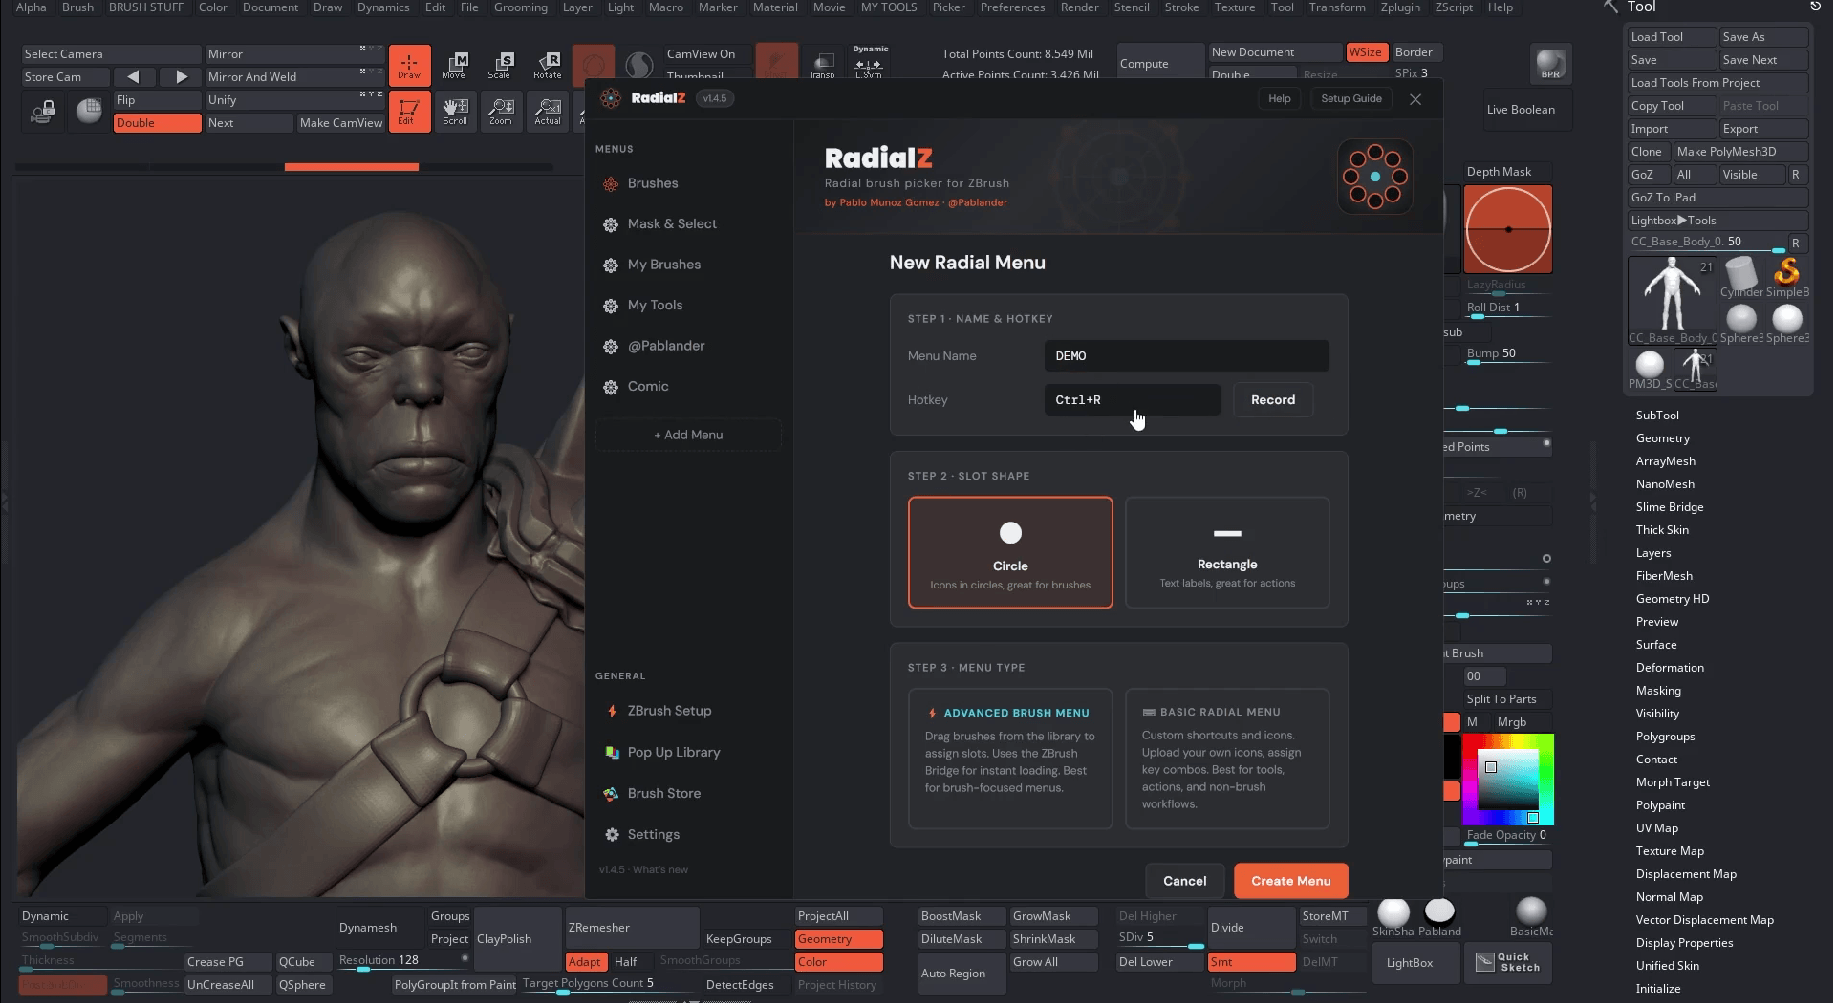Viewport: 1833px width, 1003px height.
Task: Activate the Rotate tool icon
Action: point(547,65)
